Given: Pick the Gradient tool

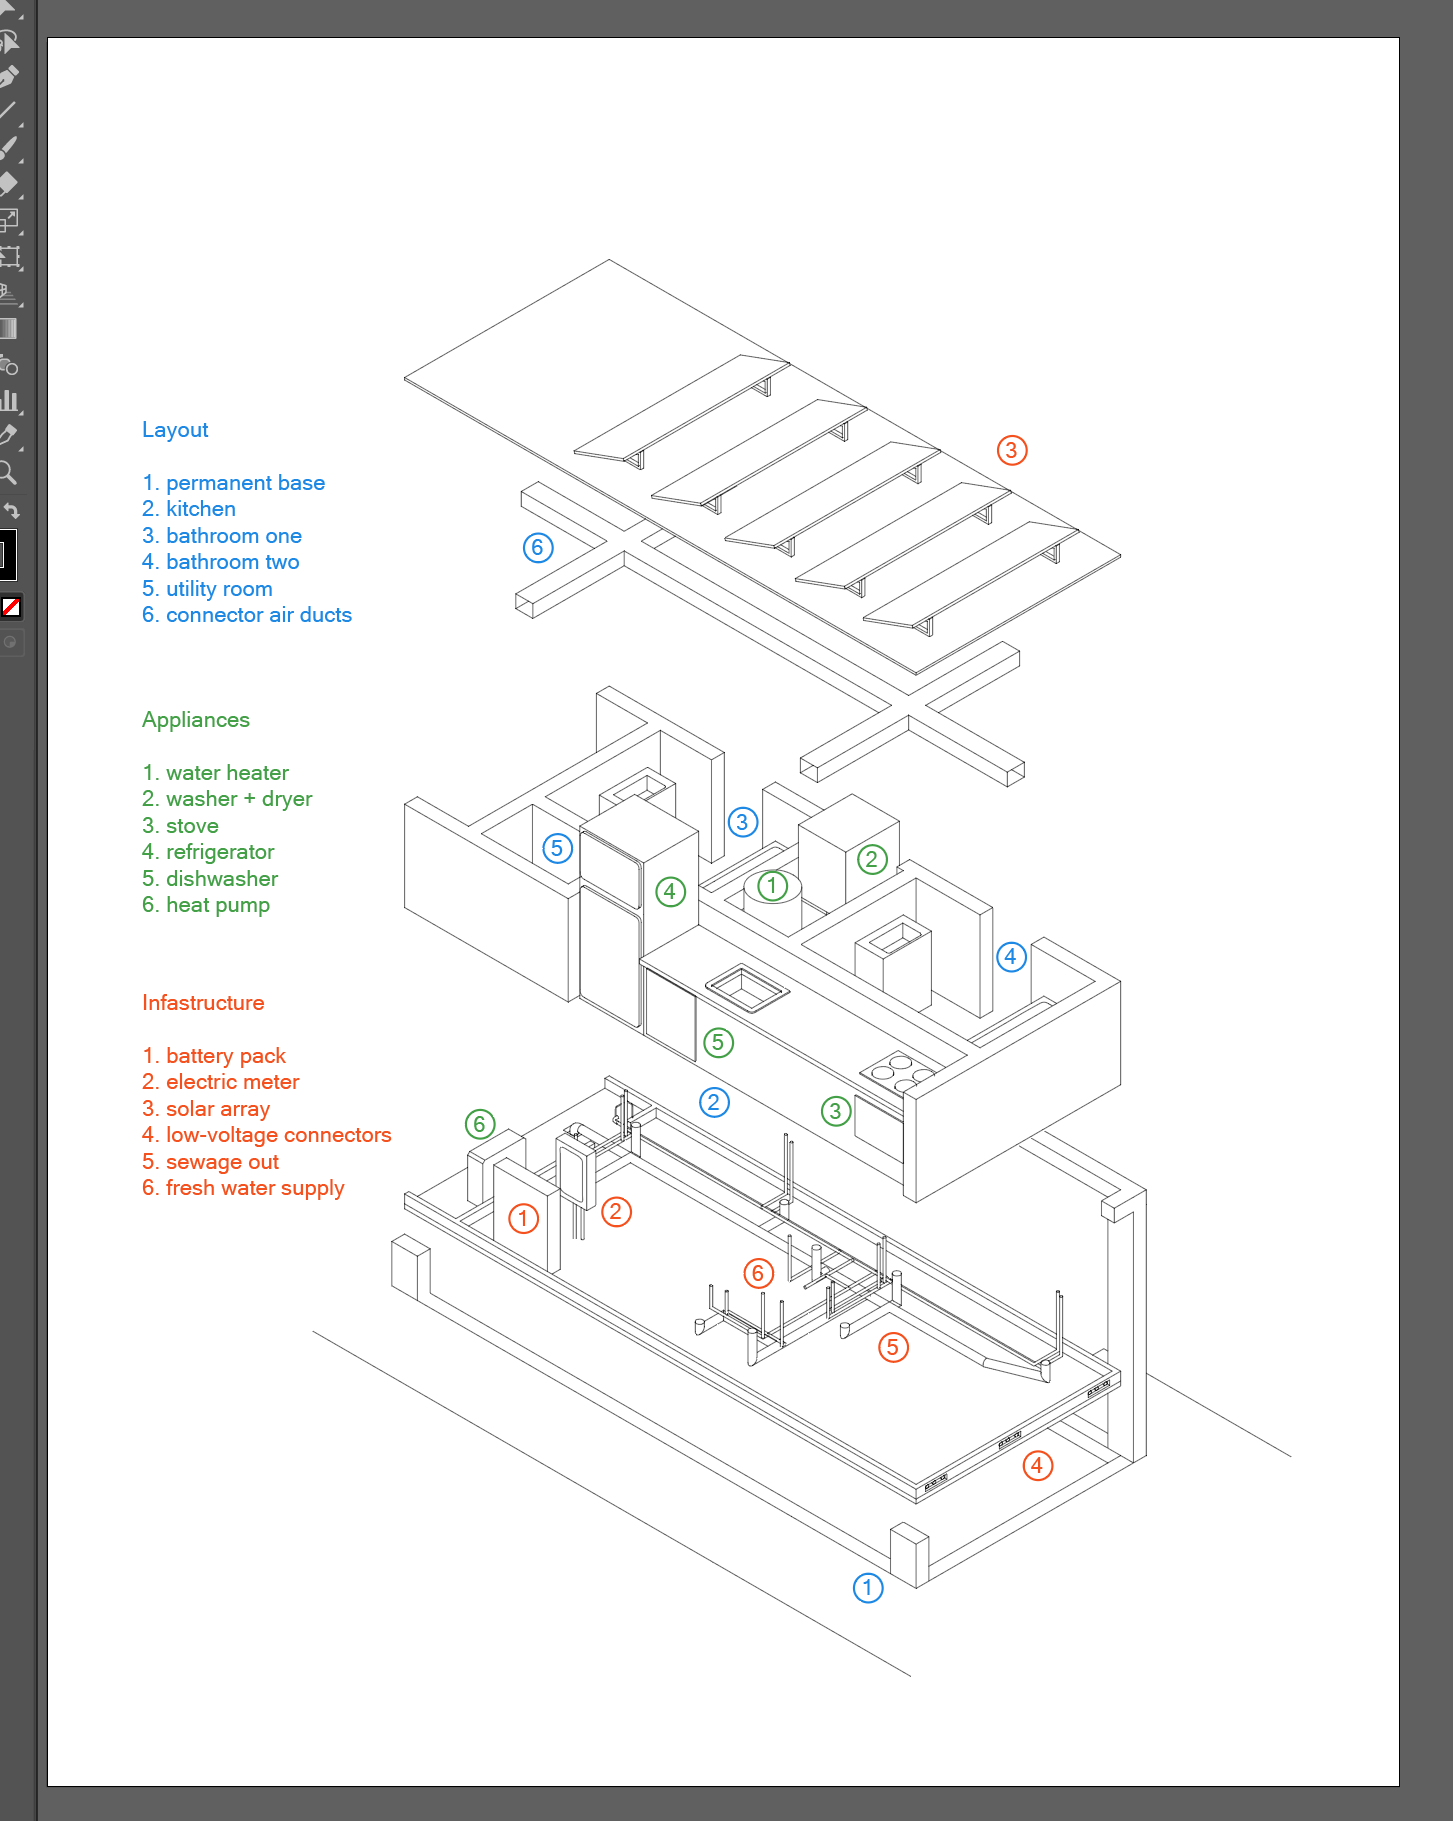Looking at the screenshot, I should pos(8,329).
